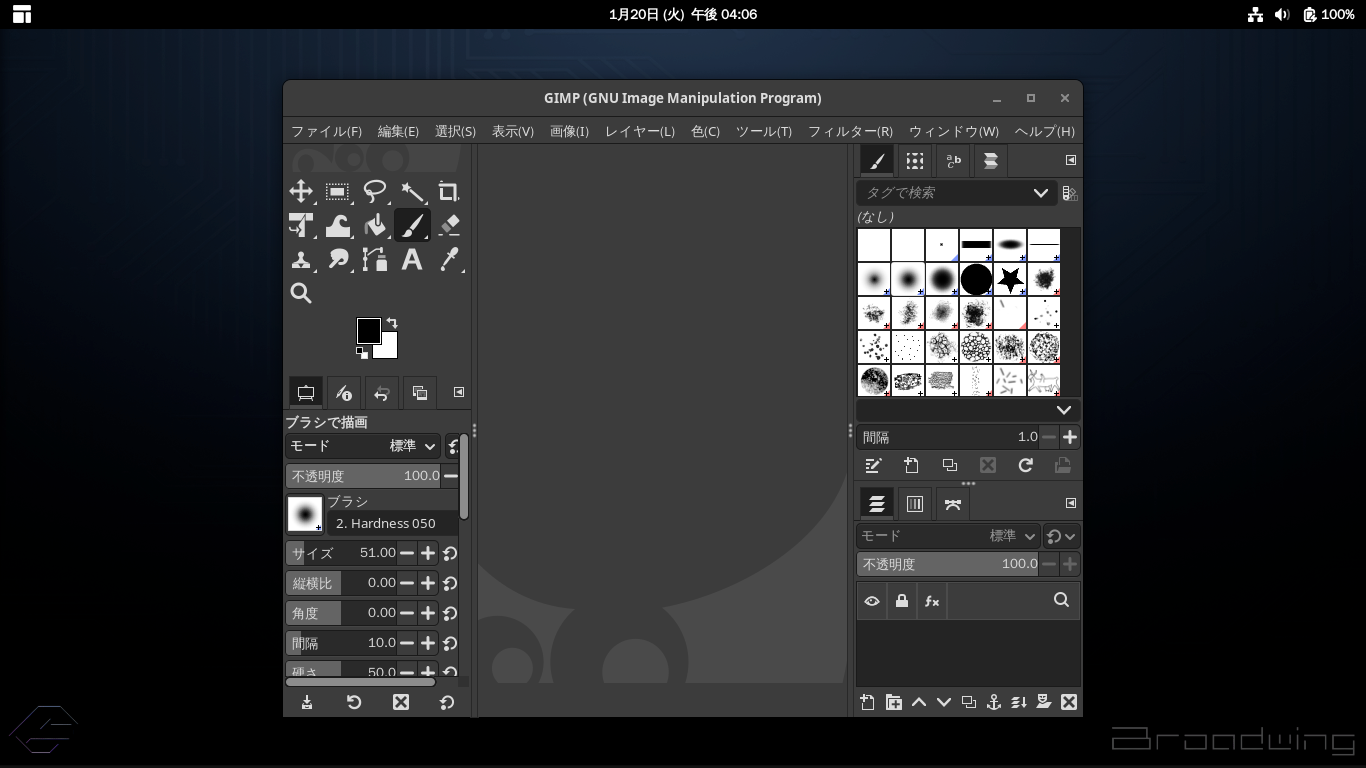Select the Text tool

[411, 260]
